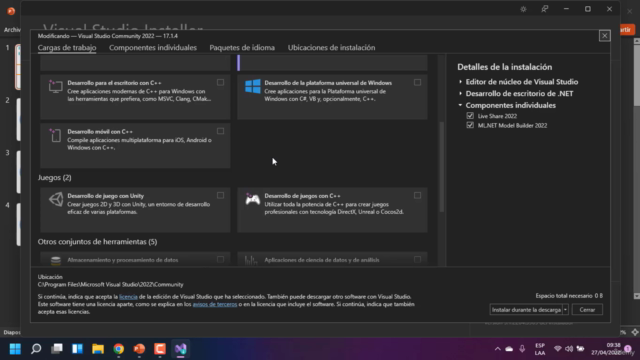The width and height of the screenshot is (640, 360).
Task: Check the Desarrollo de juegos con C++ box
Action: click(x=417, y=196)
